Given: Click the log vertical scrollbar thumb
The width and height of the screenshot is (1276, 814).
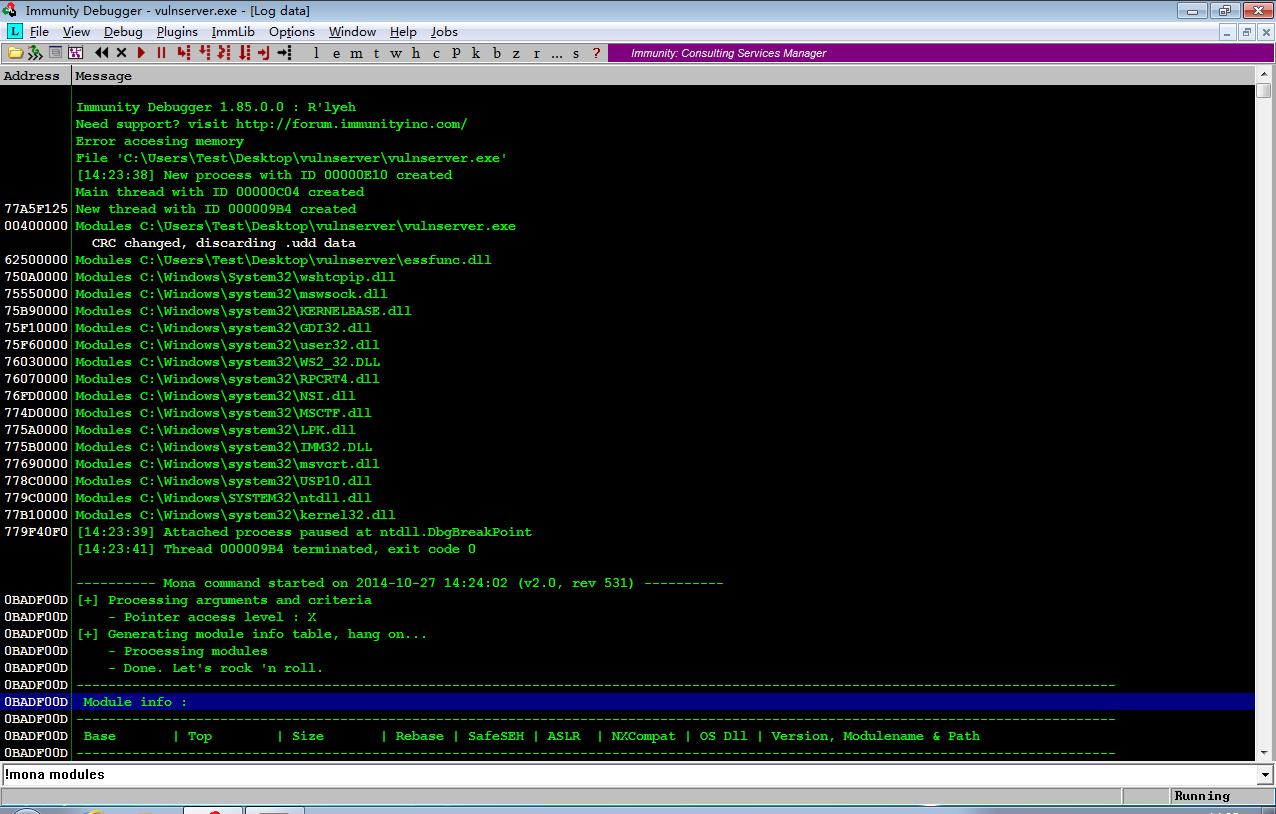Looking at the screenshot, I should [x=1264, y=91].
